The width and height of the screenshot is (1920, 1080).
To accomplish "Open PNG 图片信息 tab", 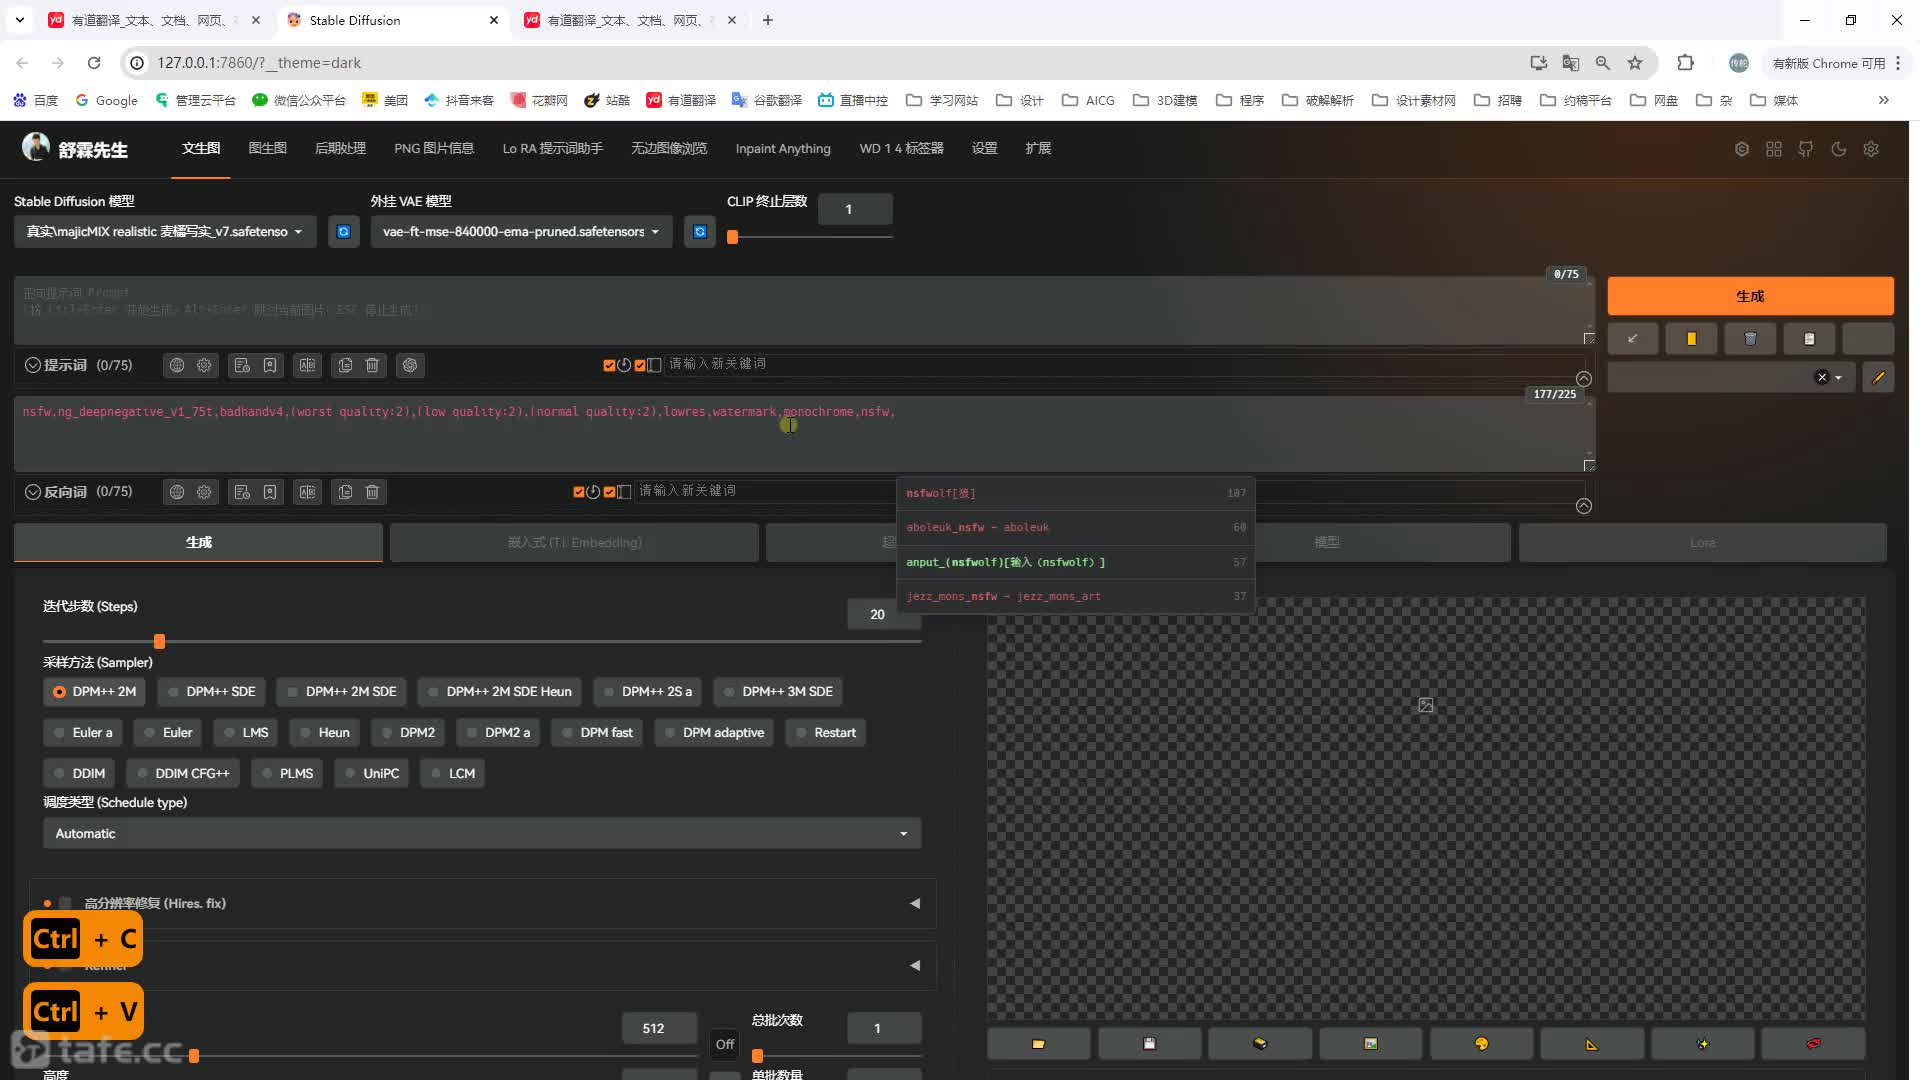I will 434,149.
